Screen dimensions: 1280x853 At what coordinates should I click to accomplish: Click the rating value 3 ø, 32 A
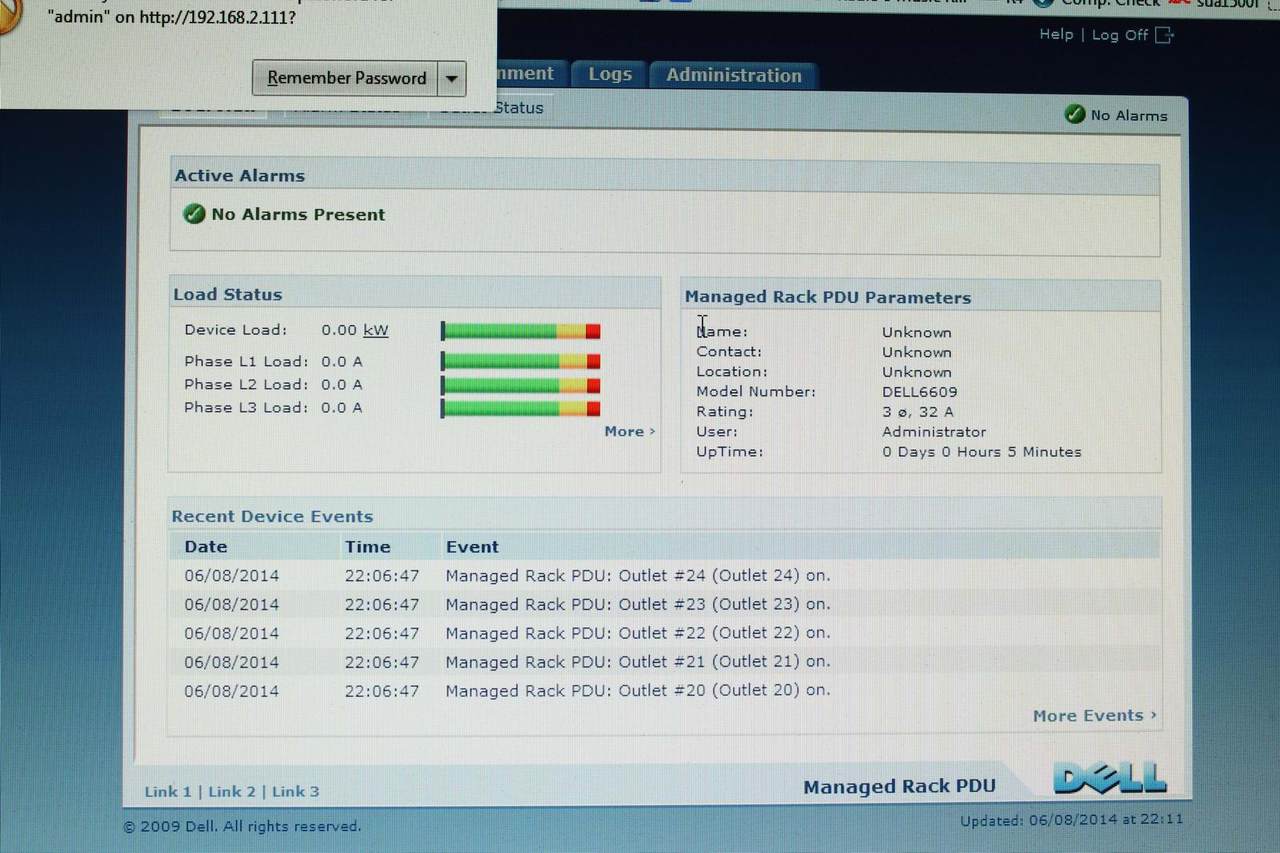[x=918, y=412]
